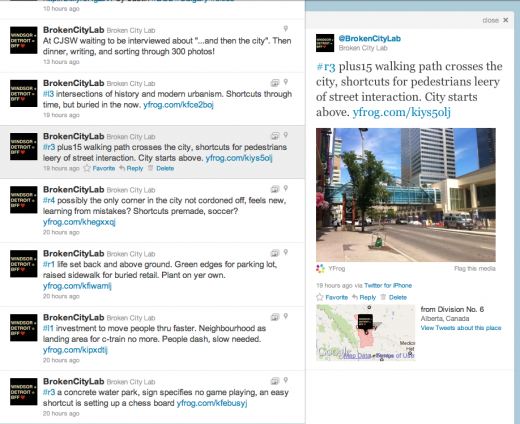Favorite star icon in detail pane
The height and width of the screenshot is (424, 520).
pos(320,297)
